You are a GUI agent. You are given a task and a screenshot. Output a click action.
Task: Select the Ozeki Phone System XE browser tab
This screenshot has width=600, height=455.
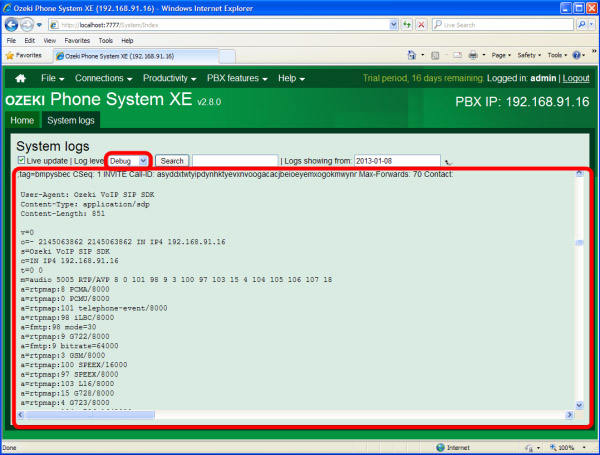tap(136, 56)
